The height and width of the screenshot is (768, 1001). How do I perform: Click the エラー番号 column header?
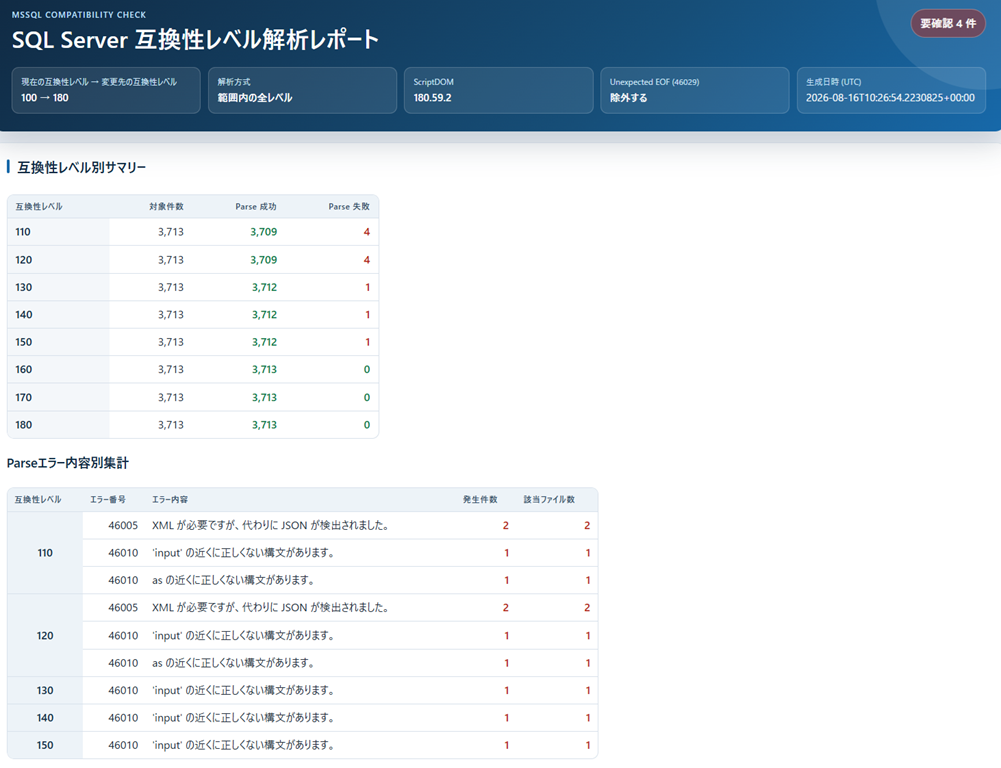(108, 499)
